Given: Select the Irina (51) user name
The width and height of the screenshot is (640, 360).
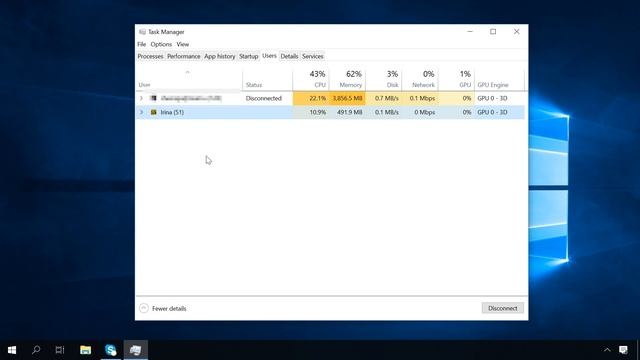Looking at the screenshot, I should [x=172, y=112].
